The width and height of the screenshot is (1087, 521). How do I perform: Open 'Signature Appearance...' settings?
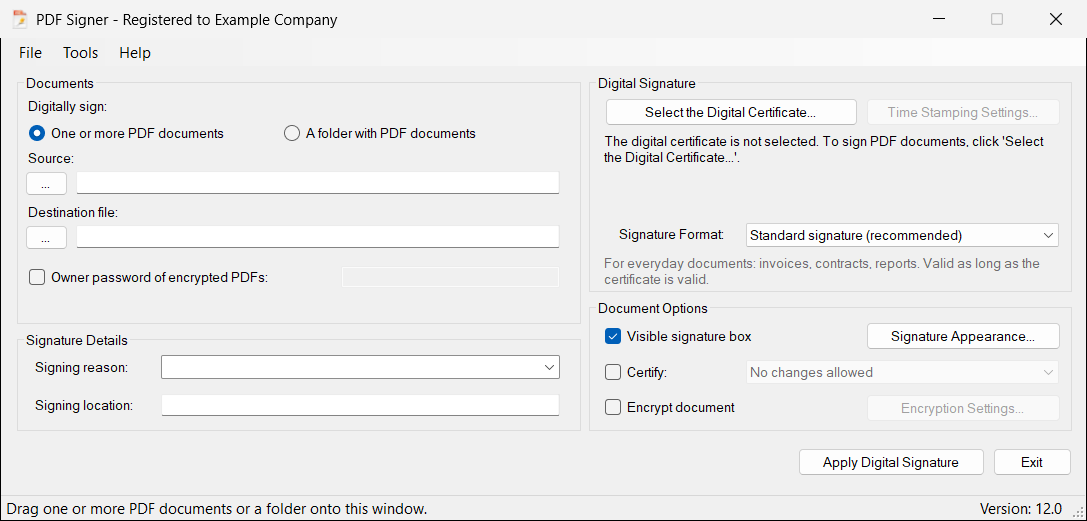(963, 337)
